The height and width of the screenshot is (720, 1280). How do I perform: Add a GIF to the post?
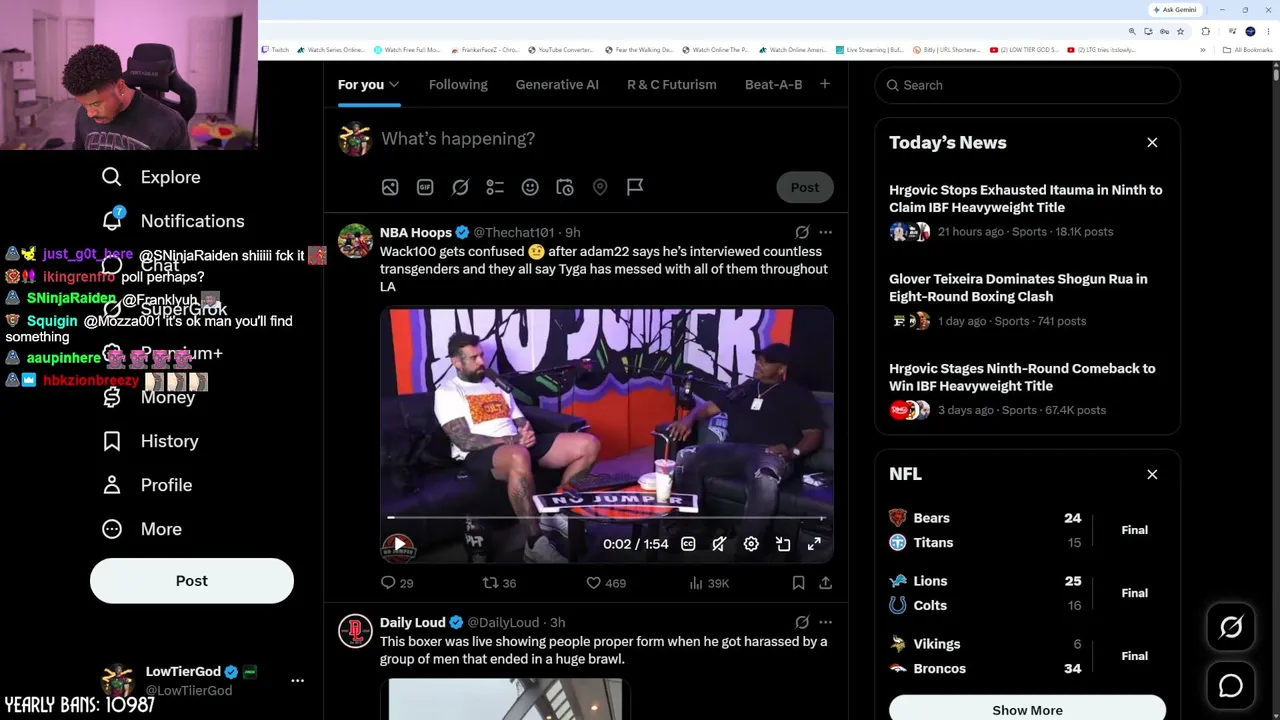click(x=425, y=187)
